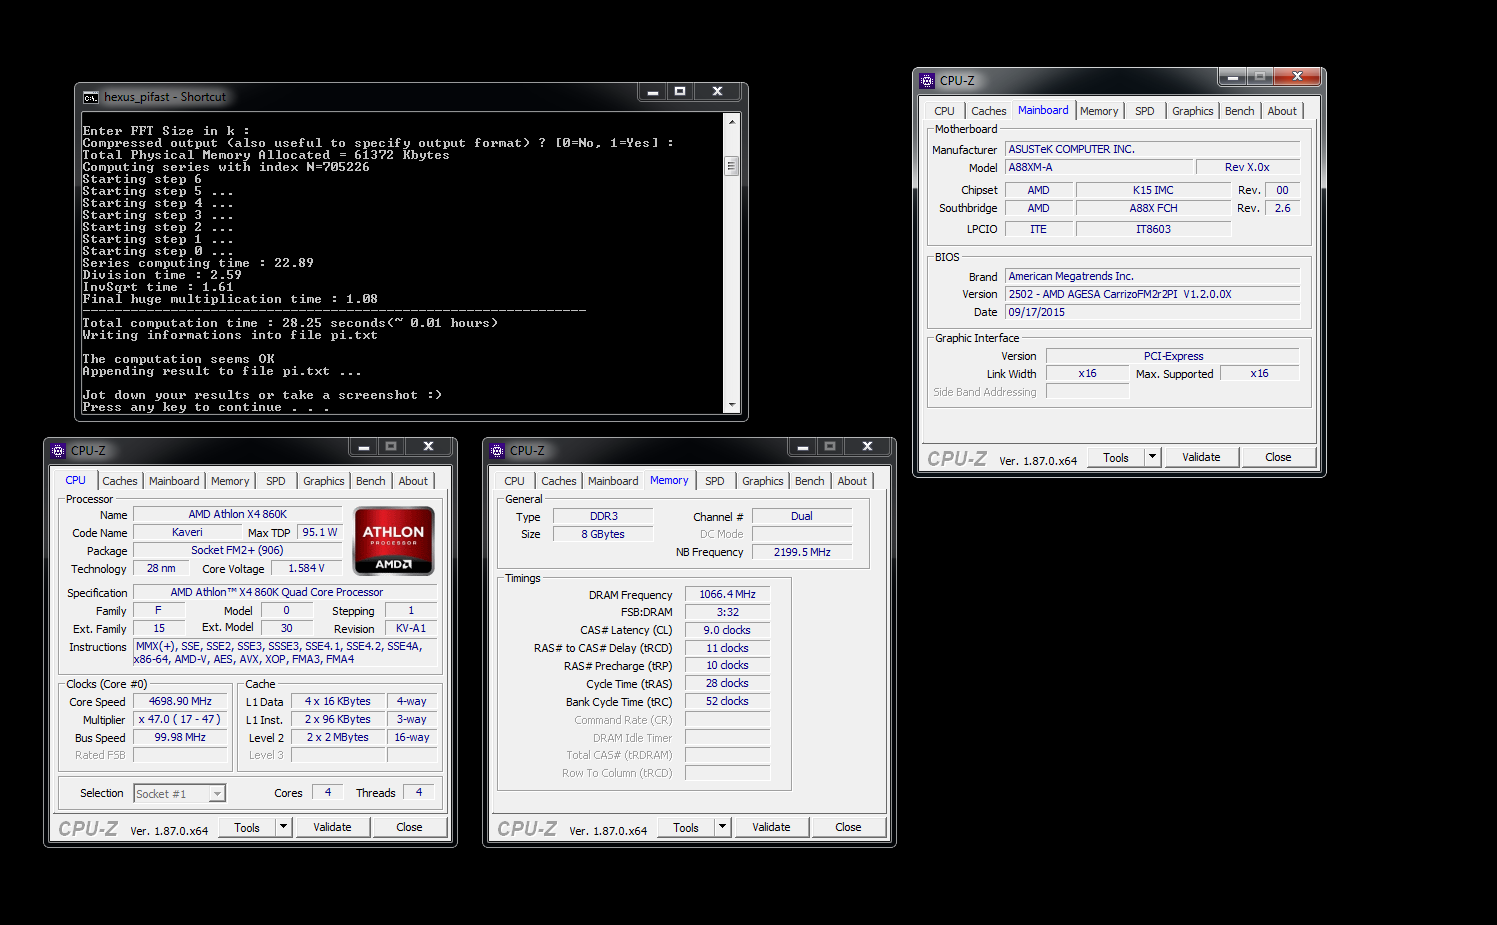The height and width of the screenshot is (925, 1497).
Task: Click Validate button in Memory window
Action: pos(771,827)
